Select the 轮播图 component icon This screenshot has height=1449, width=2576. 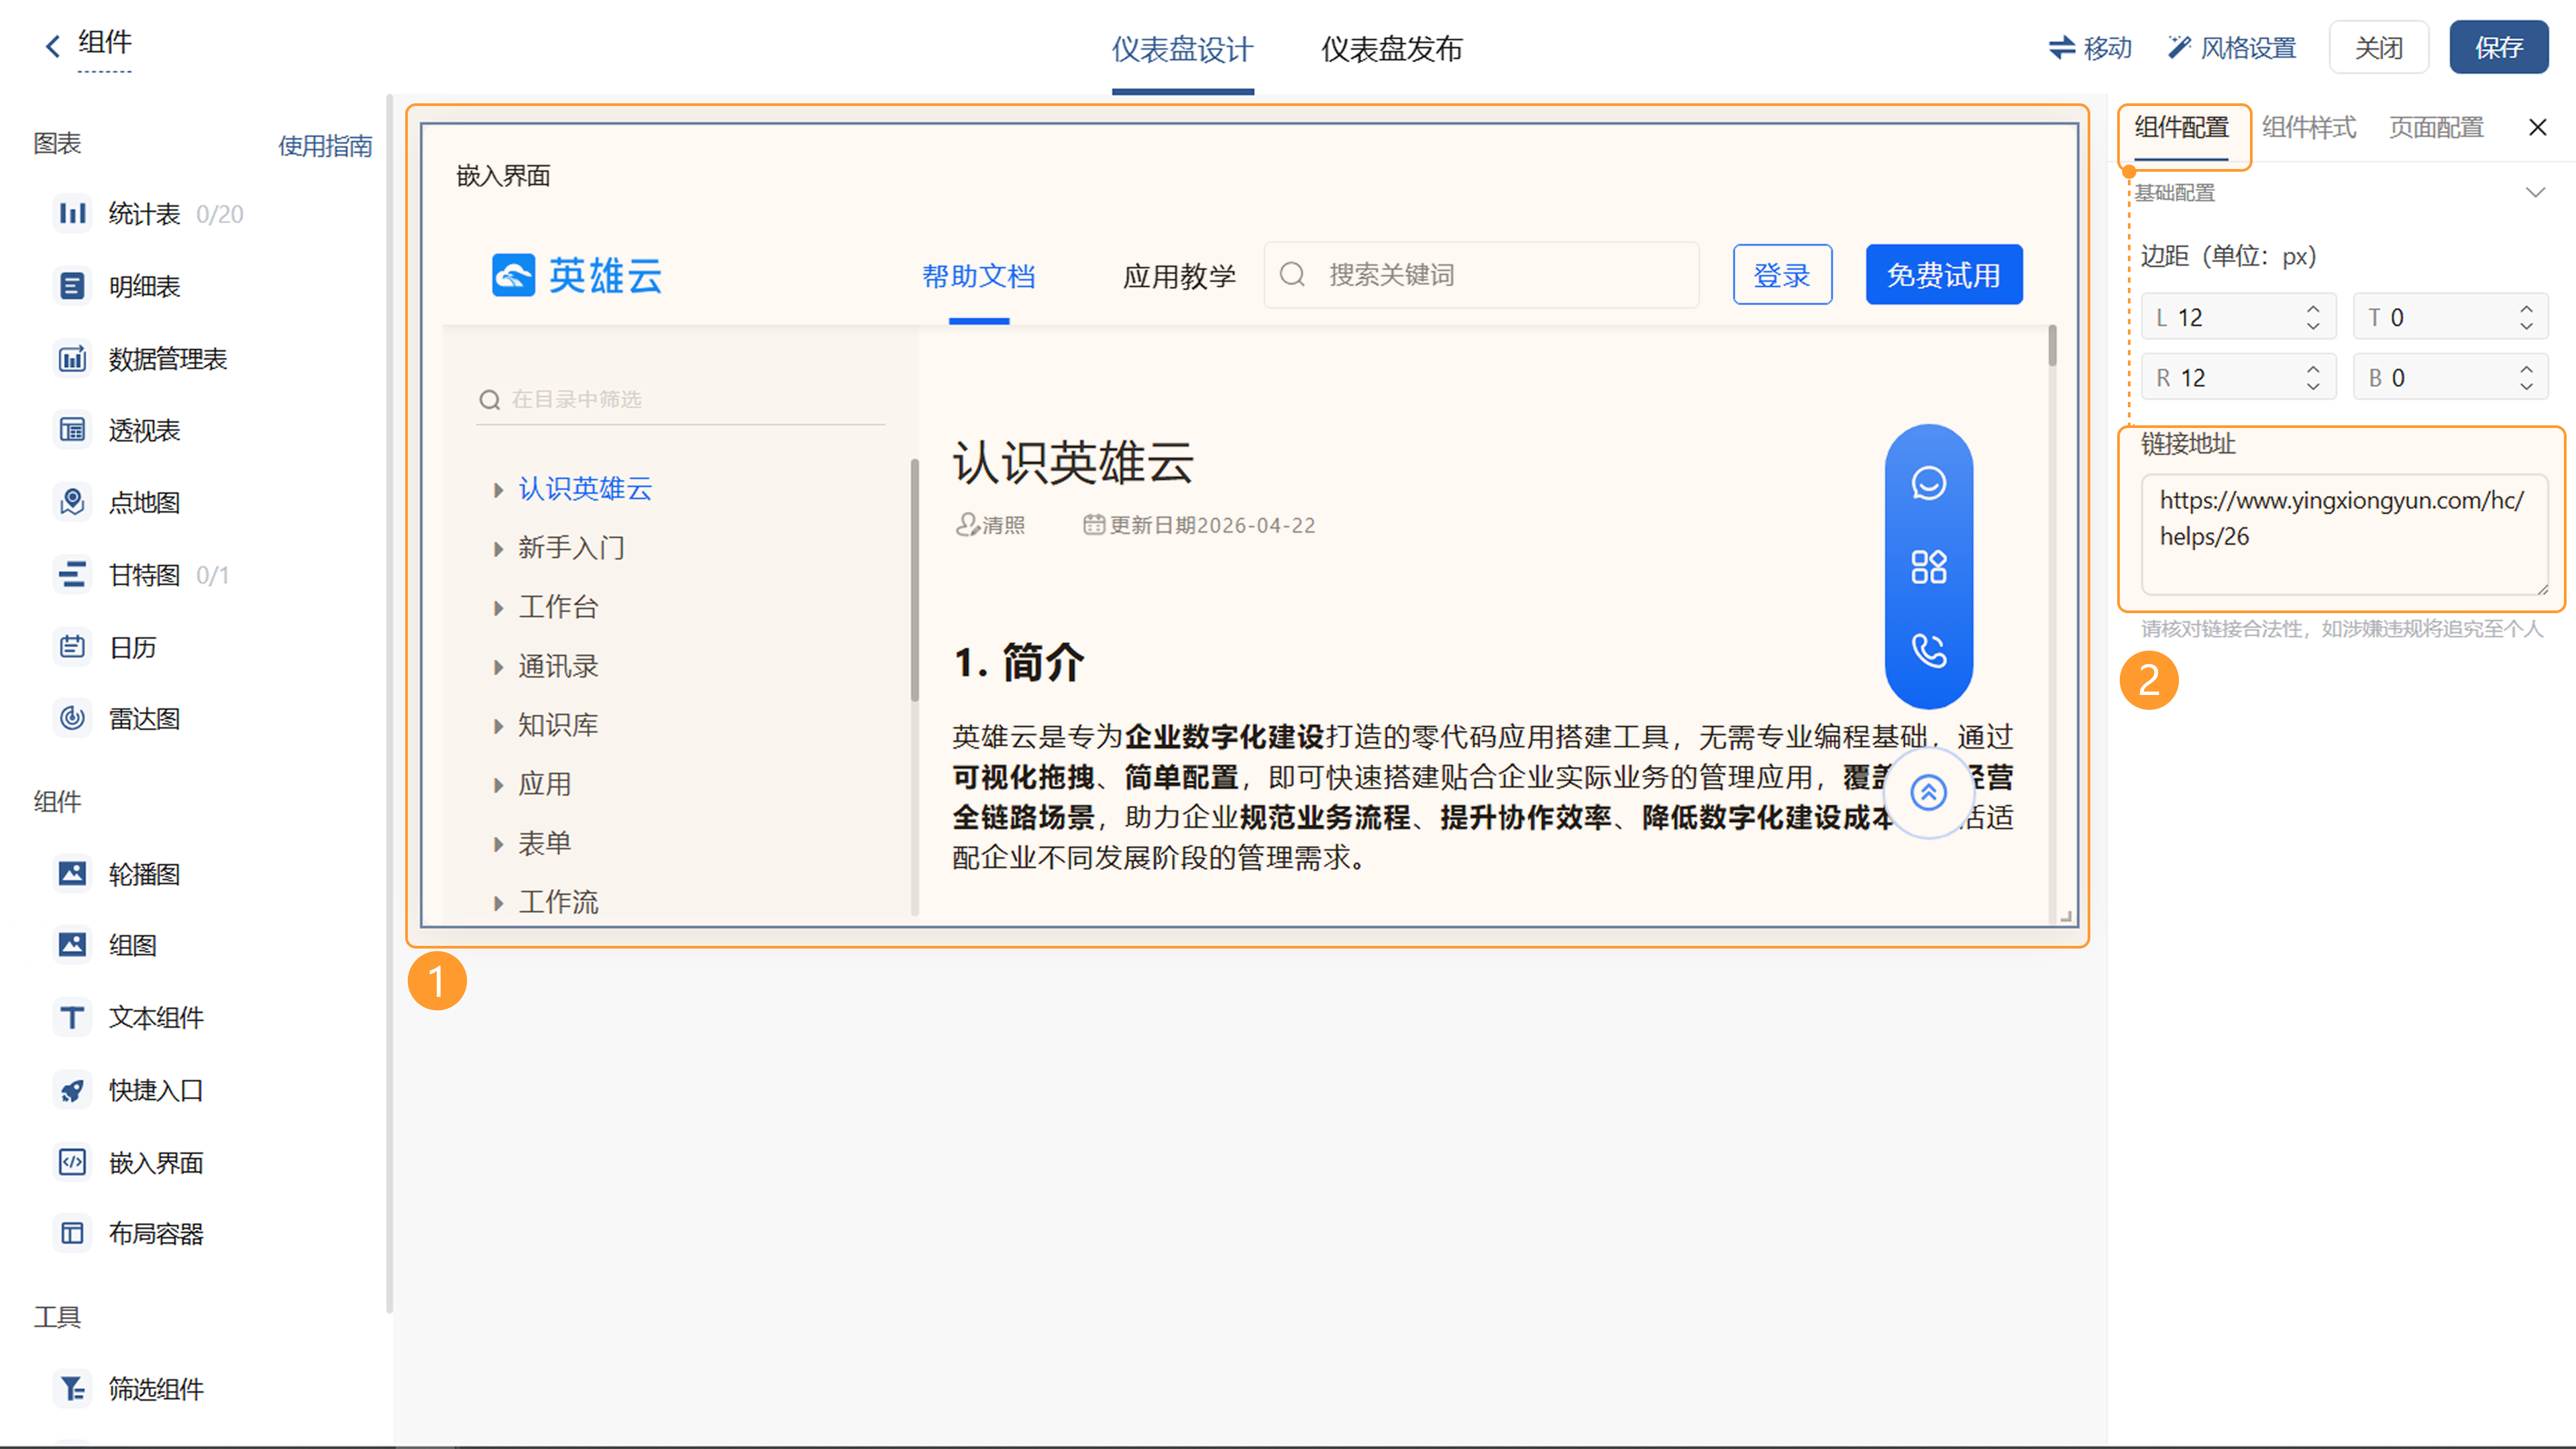click(72, 873)
